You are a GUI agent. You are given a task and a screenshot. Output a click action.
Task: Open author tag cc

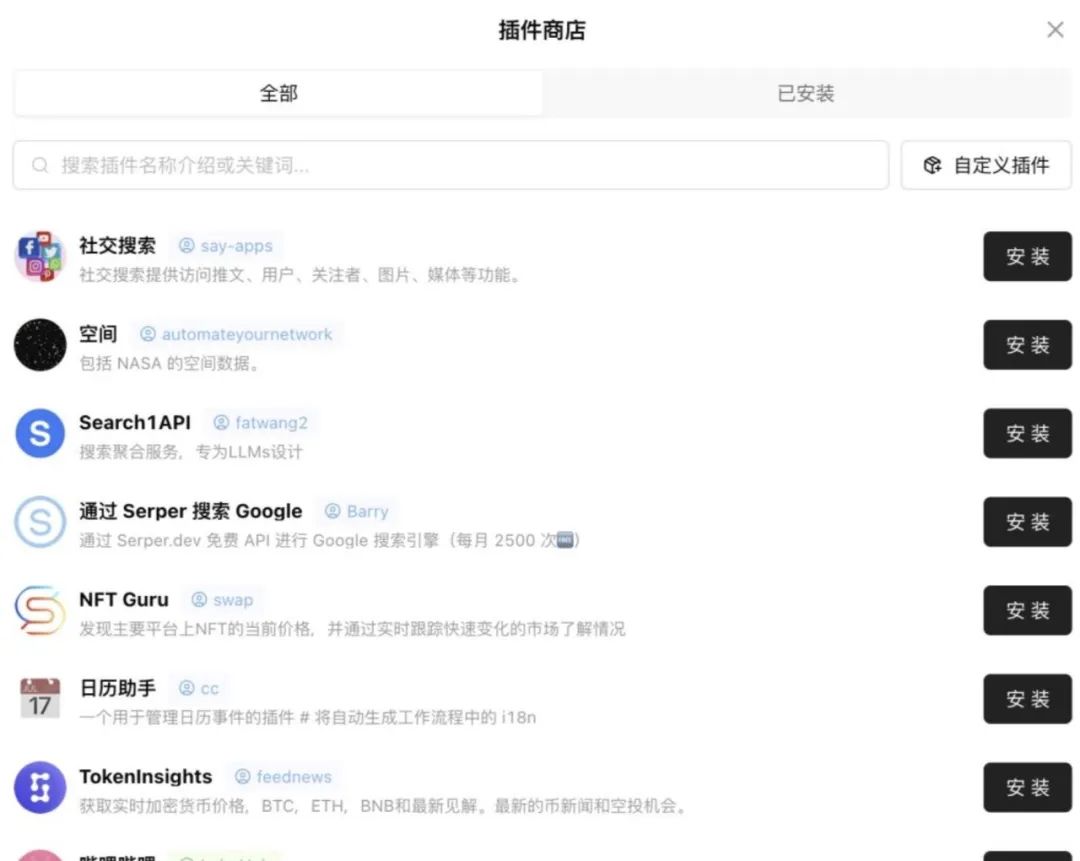[198, 688]
